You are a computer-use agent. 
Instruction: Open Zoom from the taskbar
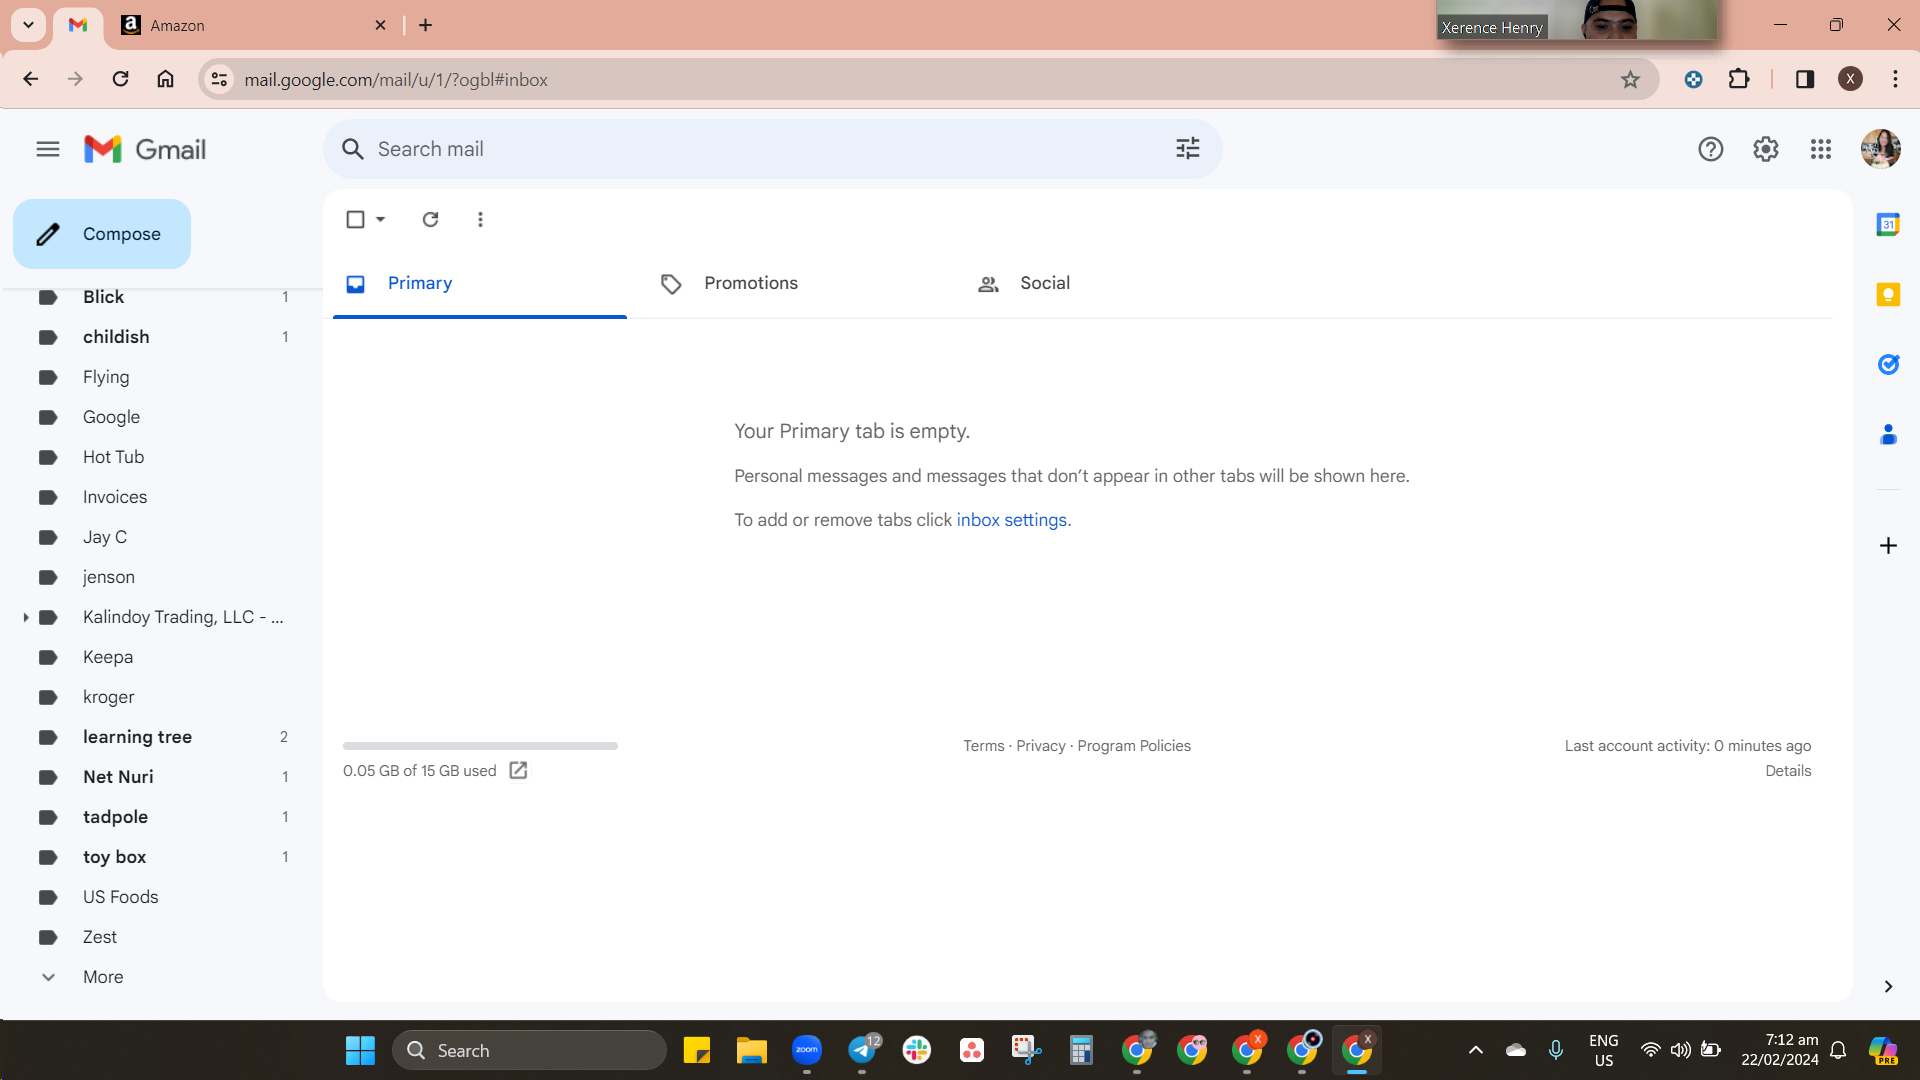pos(806,1050)
